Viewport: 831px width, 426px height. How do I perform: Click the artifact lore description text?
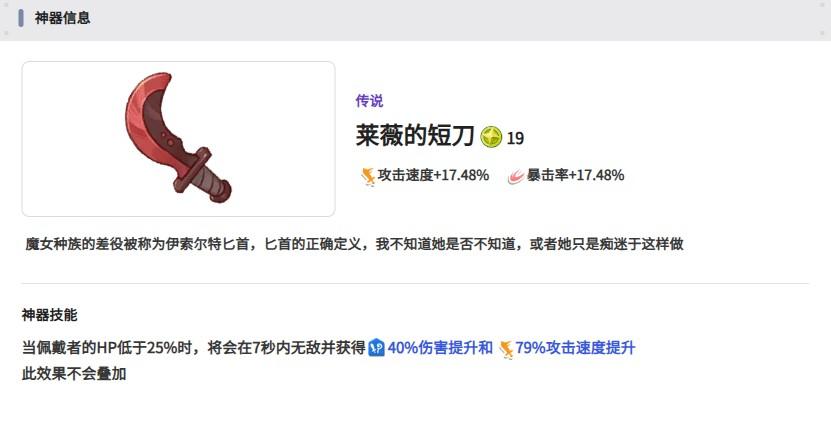click(x=355, y=244)
